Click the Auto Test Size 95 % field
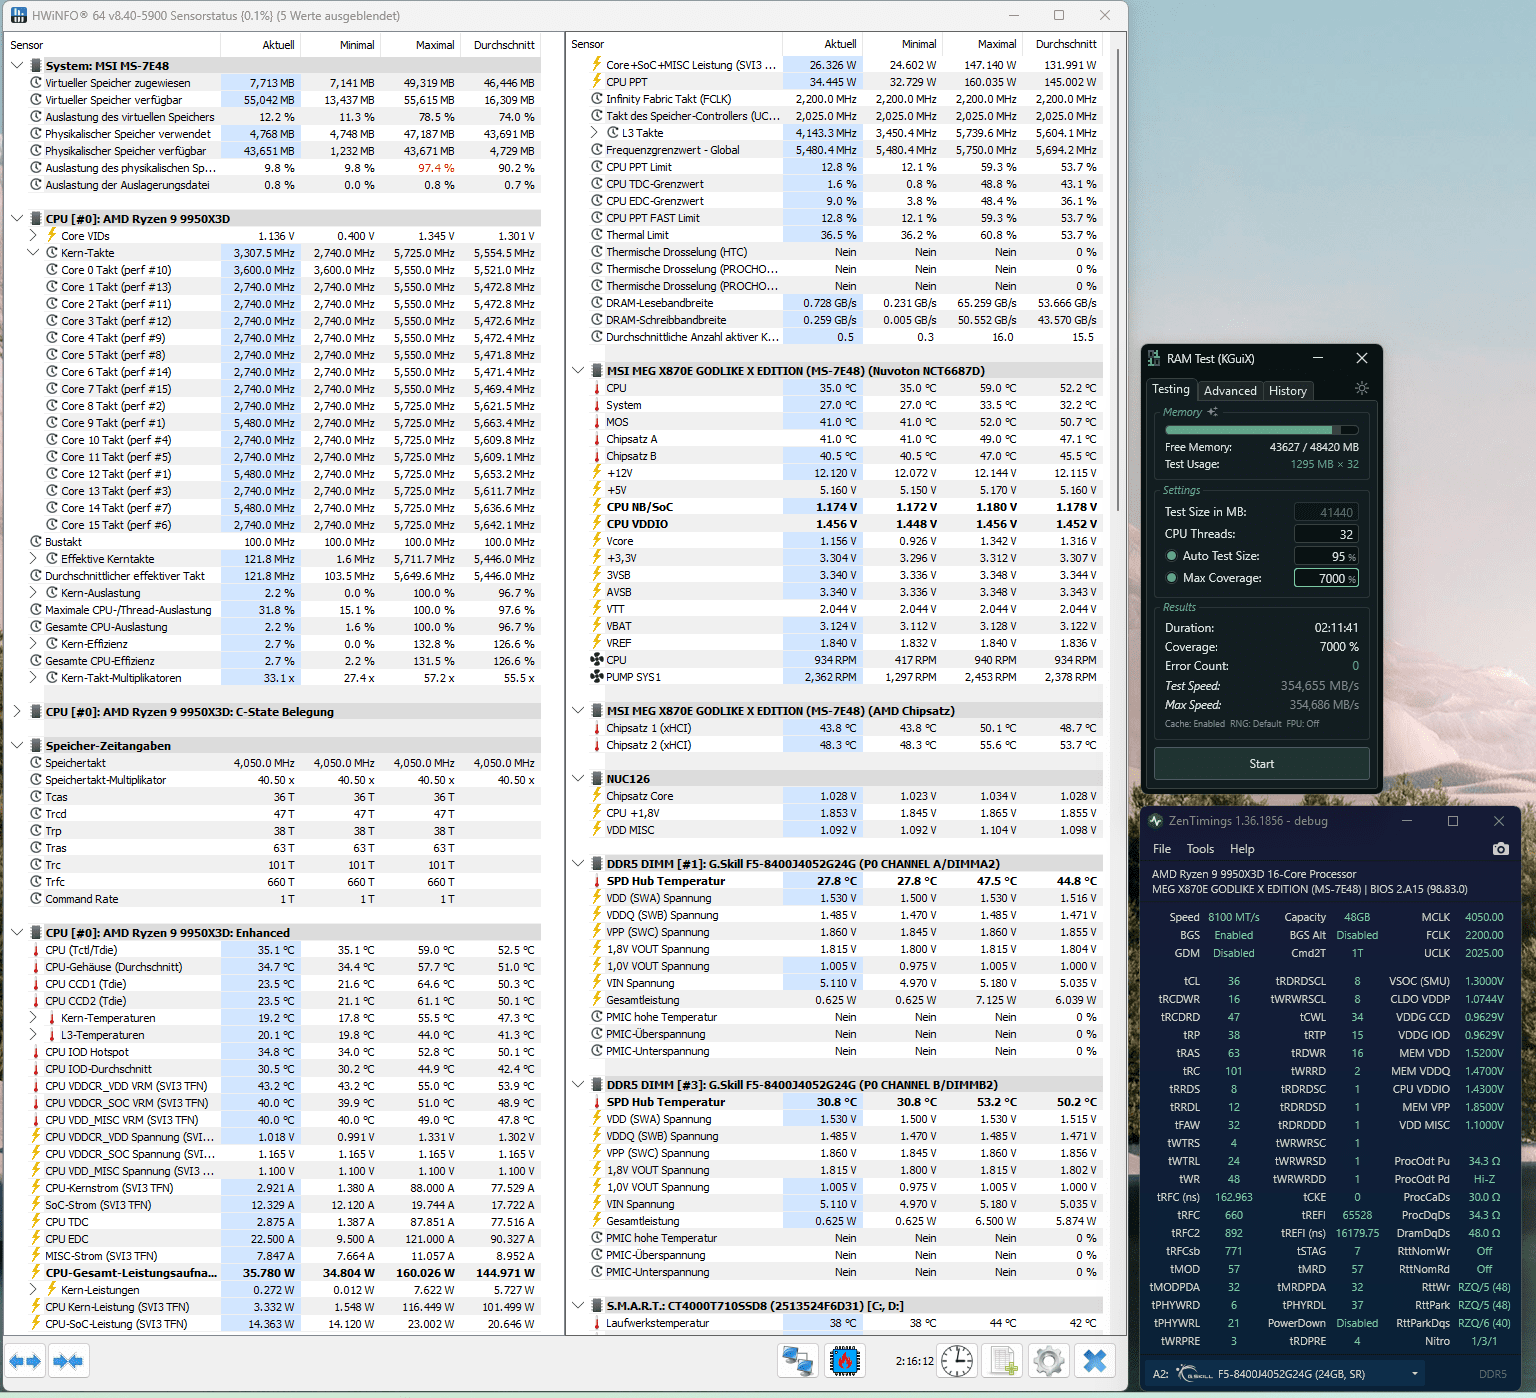The height and width of the screenshot is (1398, 1536). pos(1326,556)
